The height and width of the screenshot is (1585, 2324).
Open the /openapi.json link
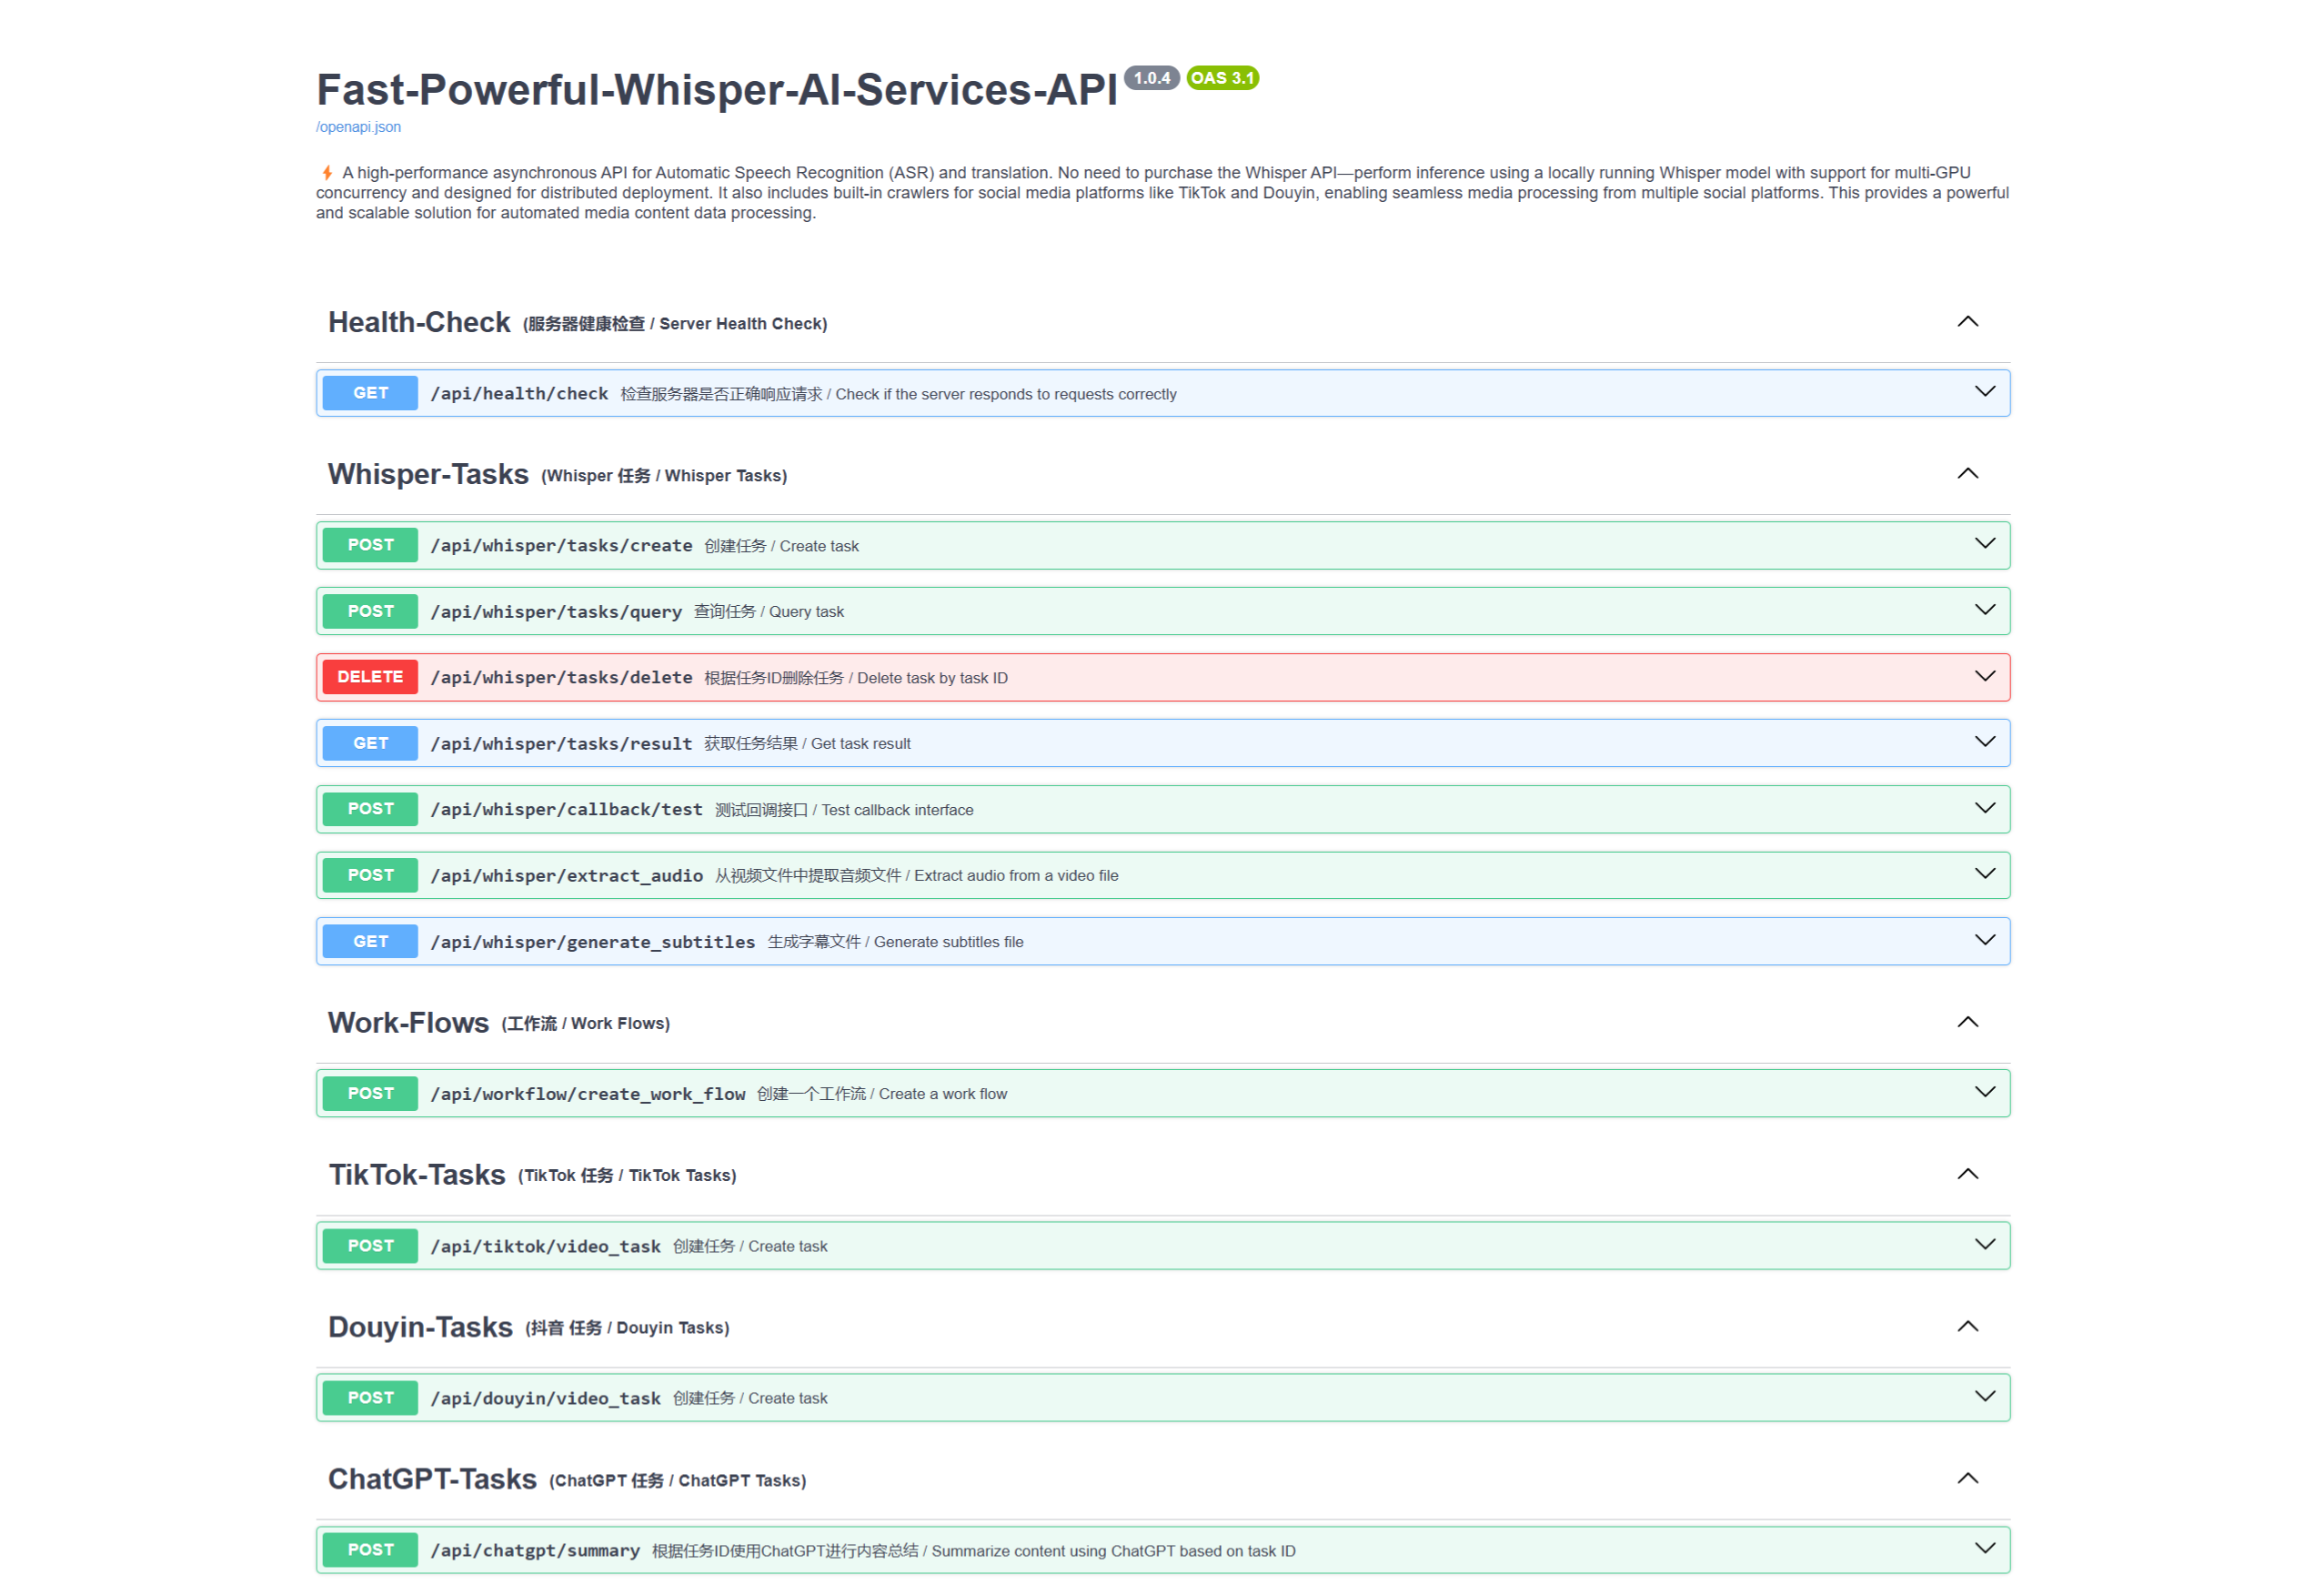[x=358, y=127]
